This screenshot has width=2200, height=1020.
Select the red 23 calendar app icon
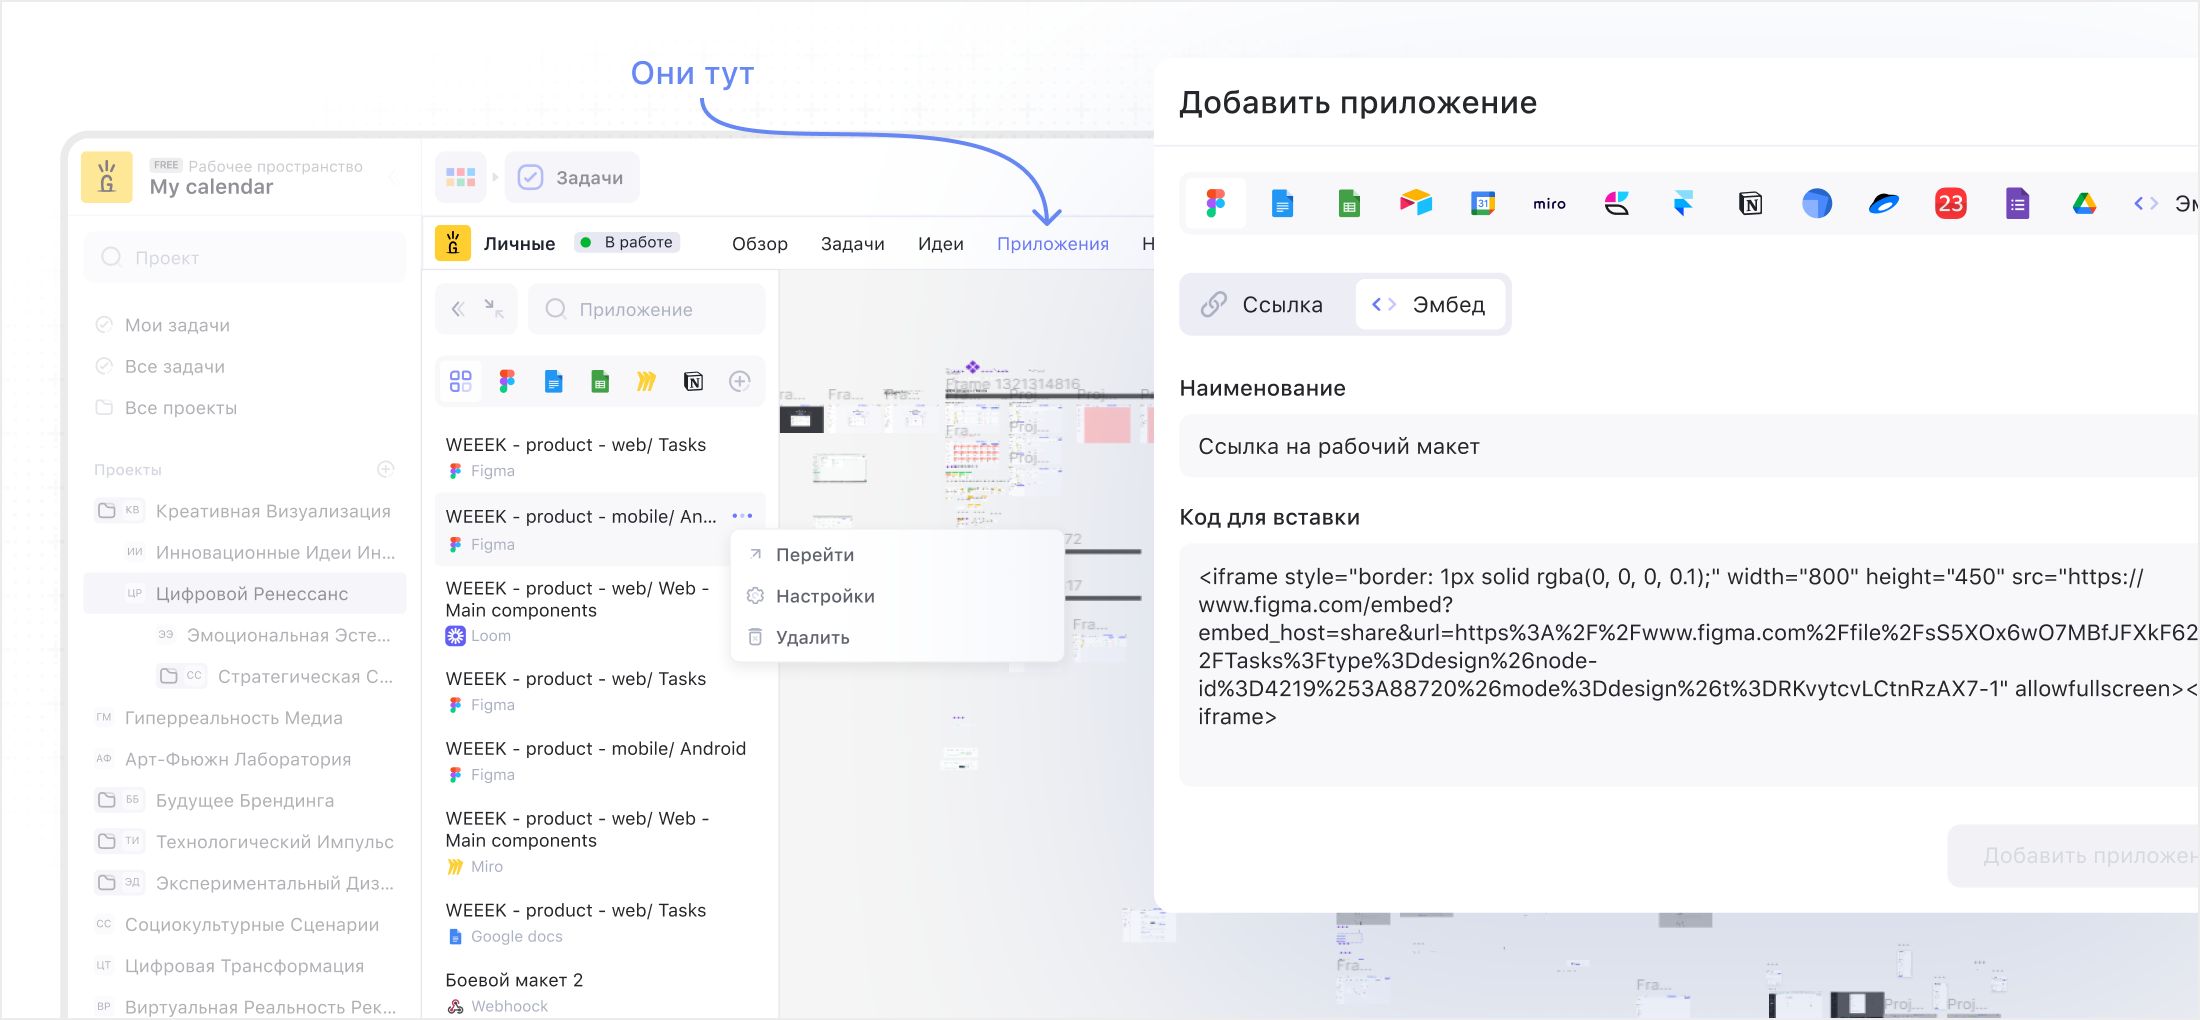click(x=1950, y=204)
